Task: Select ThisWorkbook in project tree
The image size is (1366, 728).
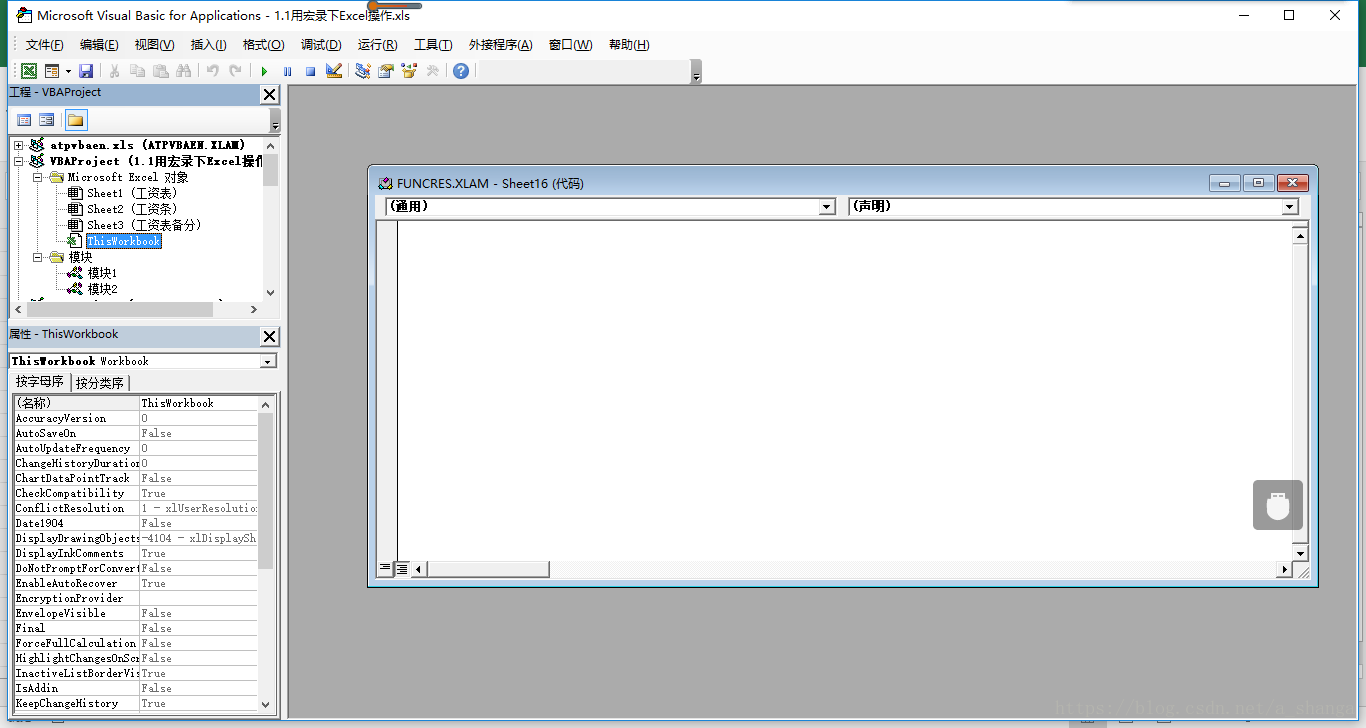Action: [x=124, y=241]
